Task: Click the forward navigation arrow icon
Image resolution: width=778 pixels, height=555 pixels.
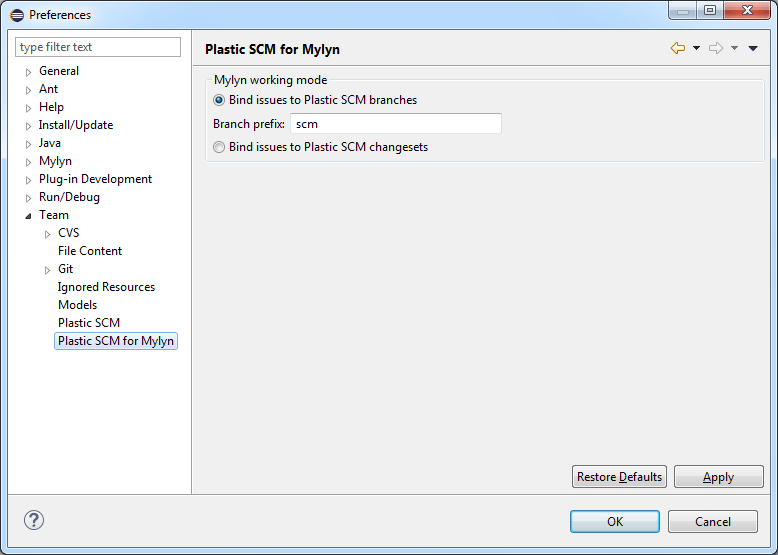Action: coord(716,48)
